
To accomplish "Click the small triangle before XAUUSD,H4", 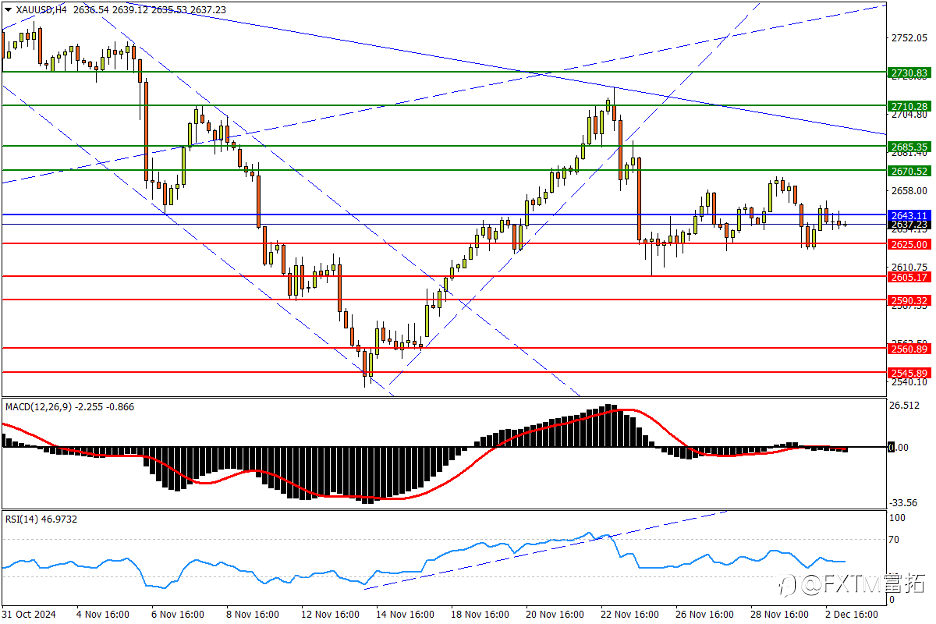I will (8, 10).
